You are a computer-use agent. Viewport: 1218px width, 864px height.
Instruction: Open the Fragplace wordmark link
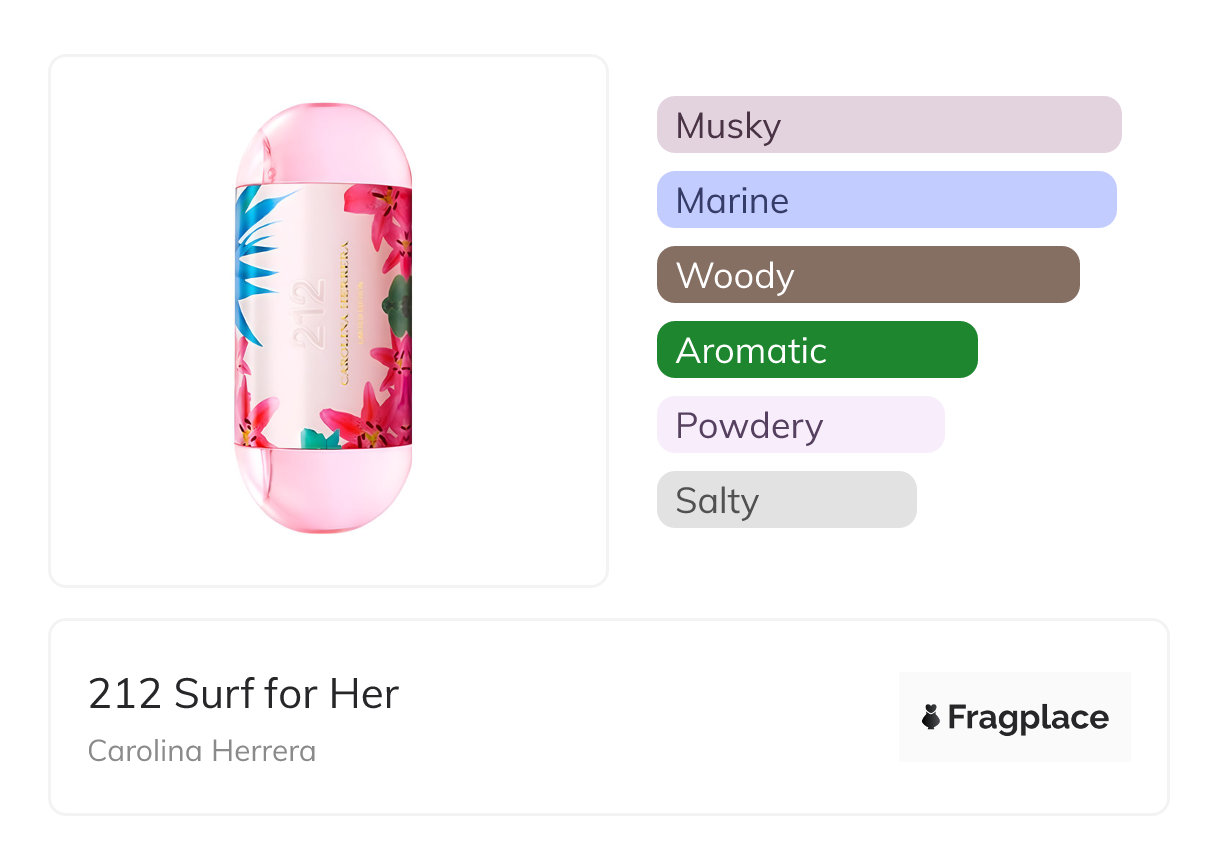tap(1028, 717)
